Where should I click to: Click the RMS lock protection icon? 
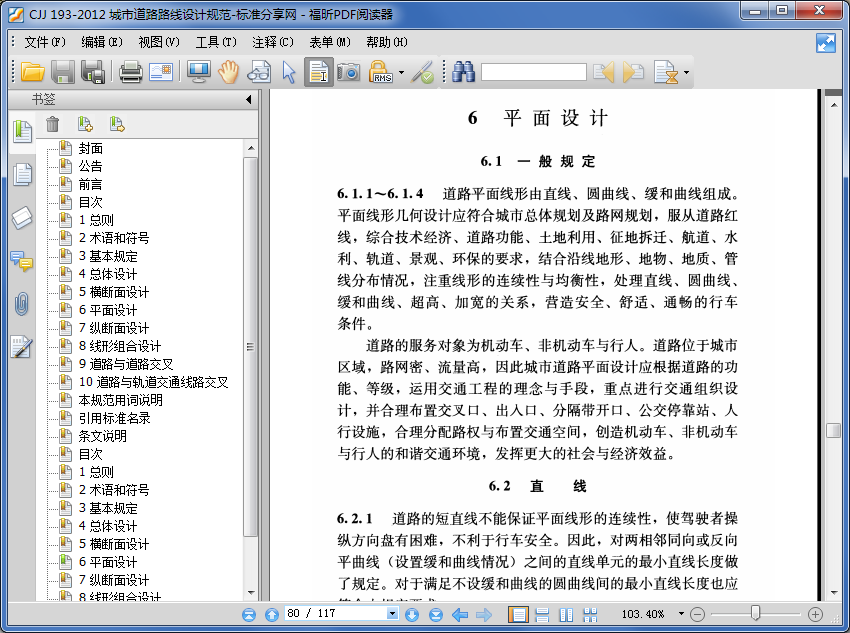tap(381, 72)
